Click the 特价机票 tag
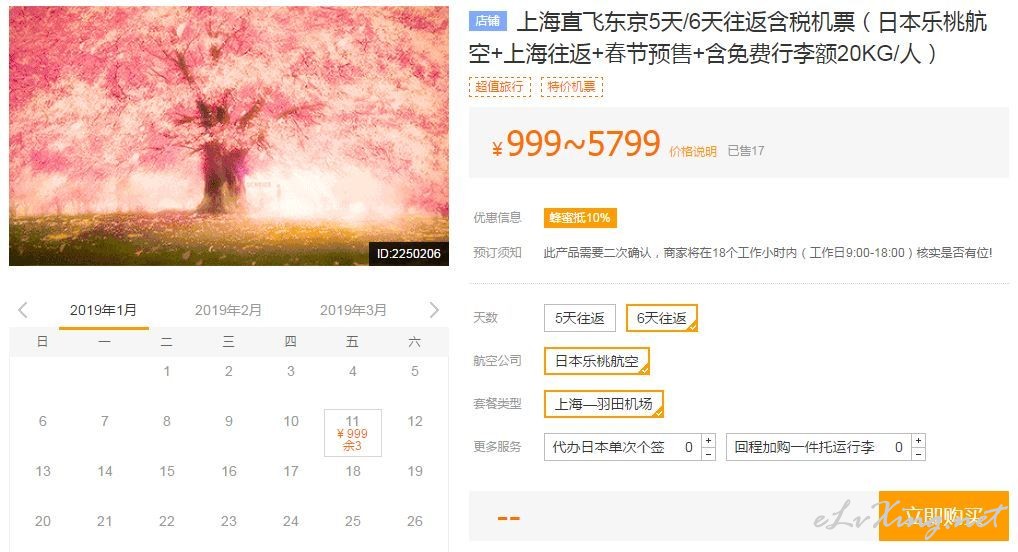The image size is (1018, 552). tap(571, 86)
